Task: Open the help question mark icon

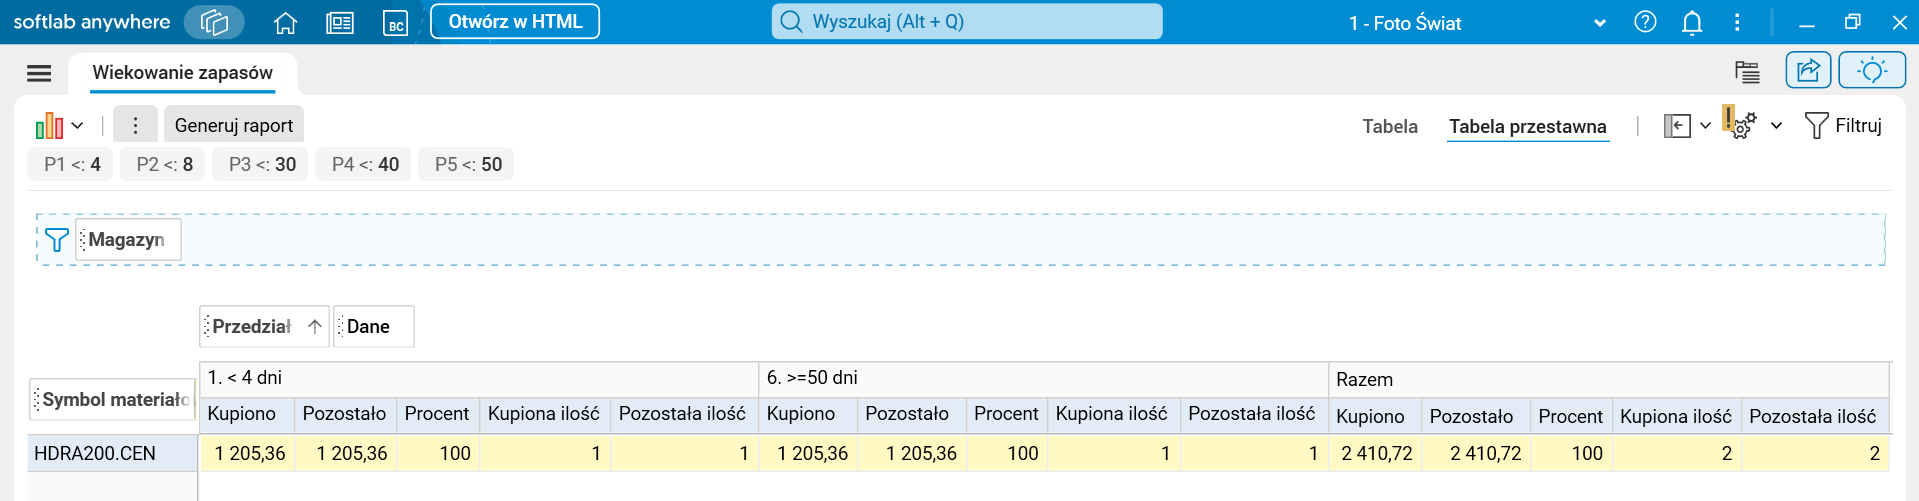Action: click(1645, 22)
